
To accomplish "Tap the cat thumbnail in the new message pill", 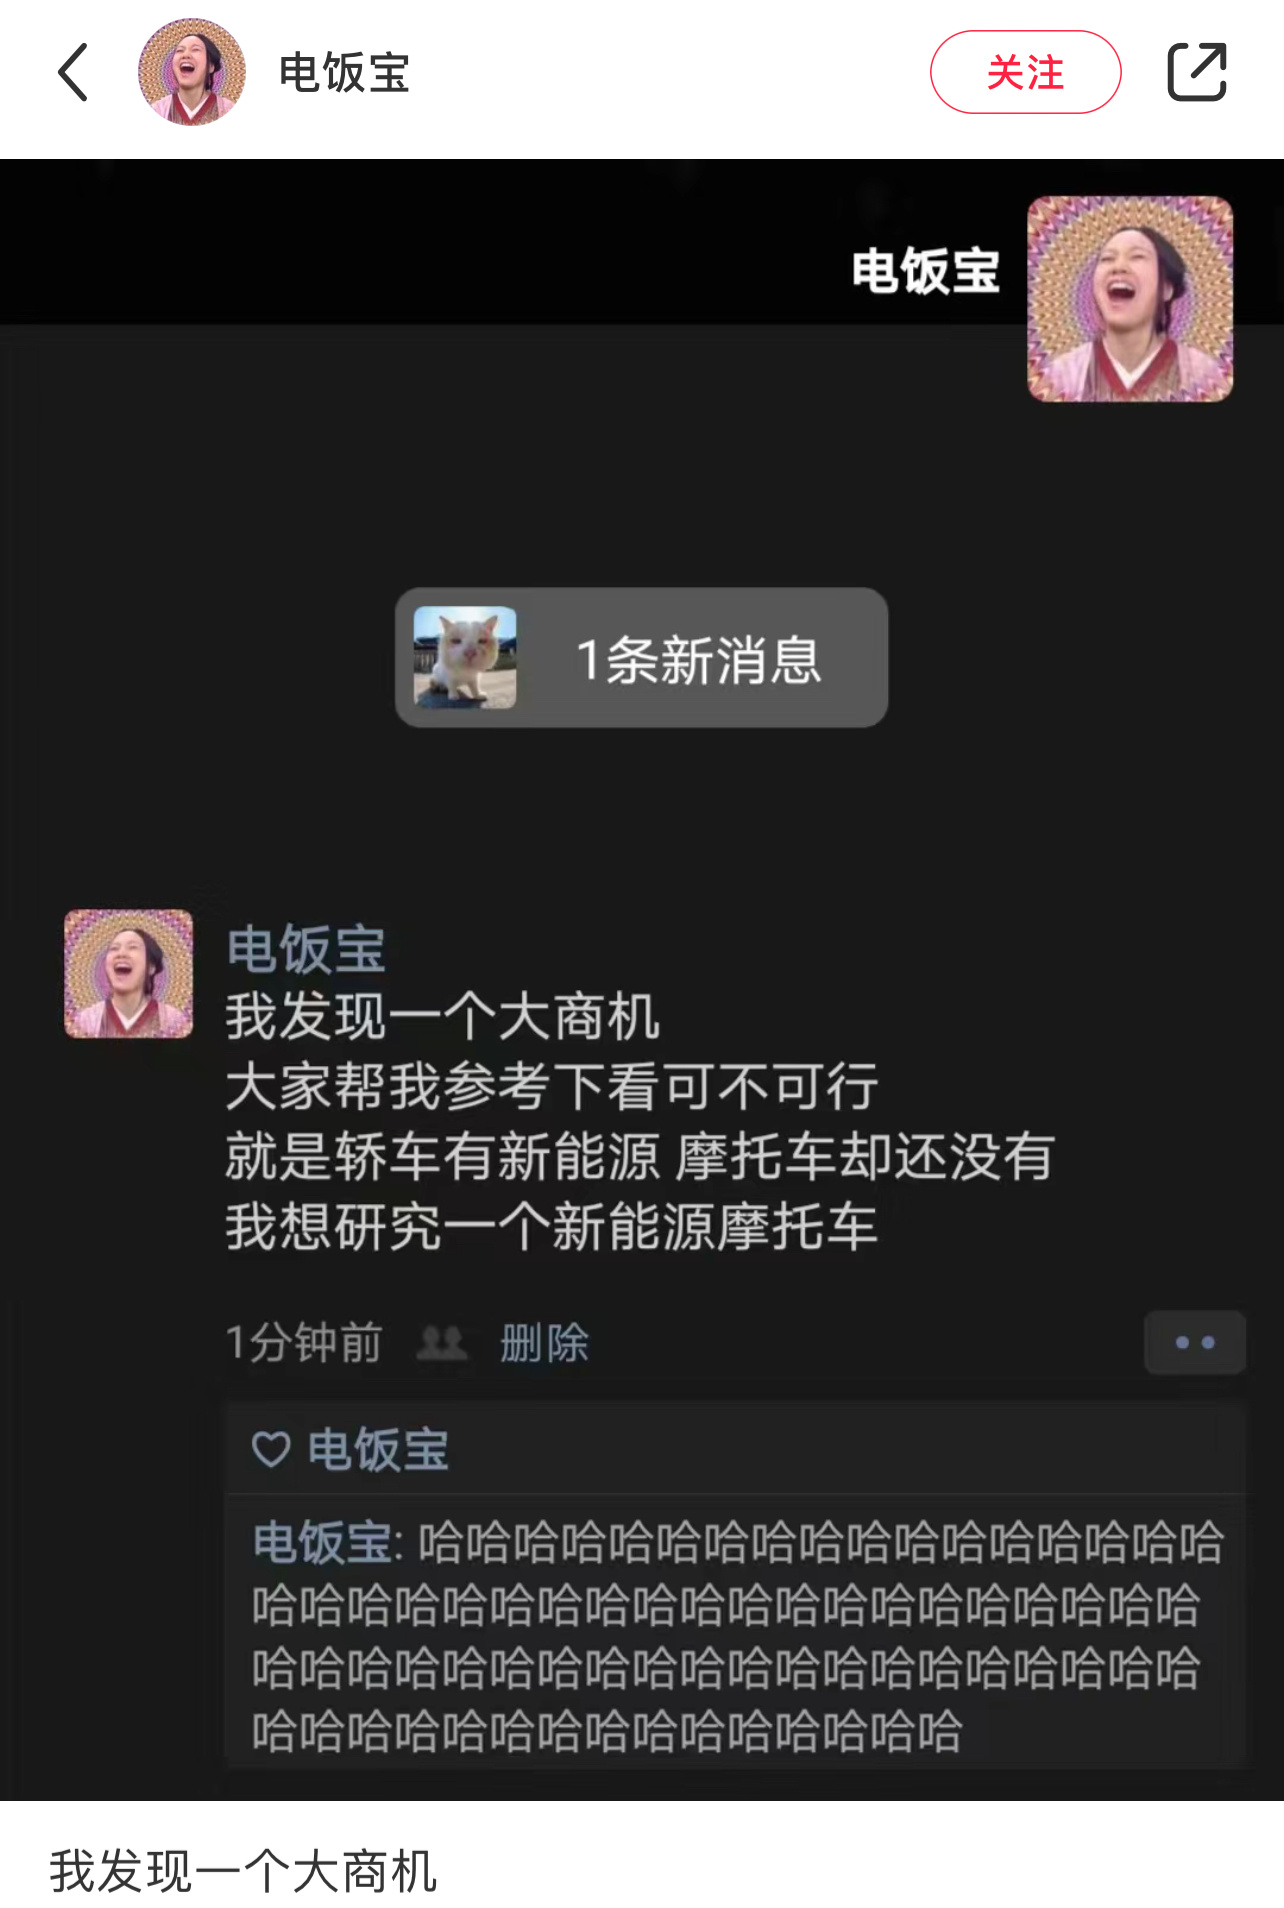I will pyautogui.click(x=465, y=657).
